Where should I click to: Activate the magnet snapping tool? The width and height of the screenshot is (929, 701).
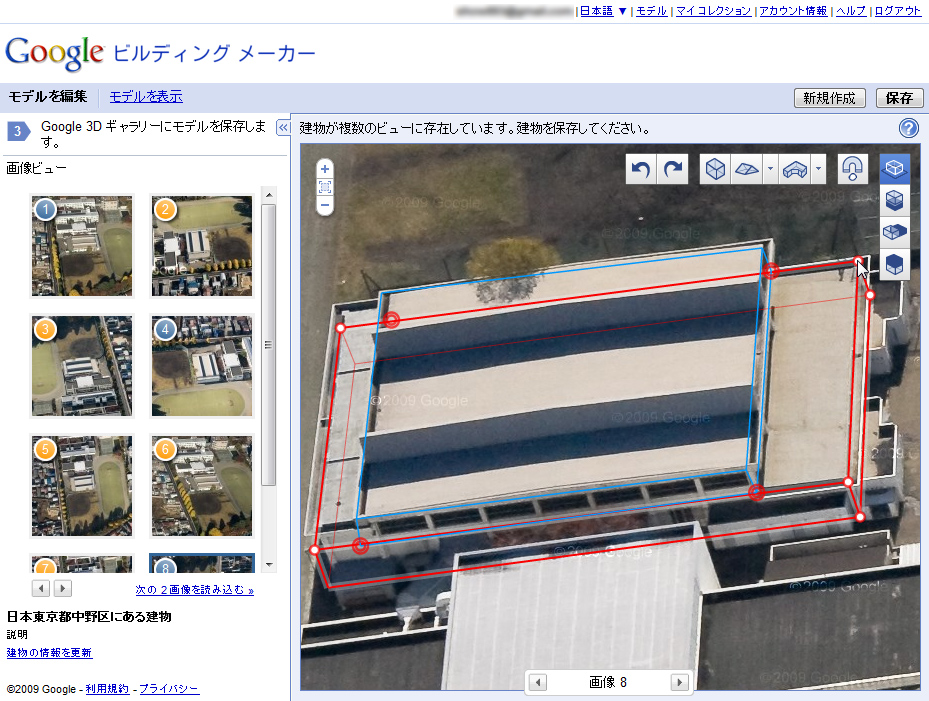(852, 168)
